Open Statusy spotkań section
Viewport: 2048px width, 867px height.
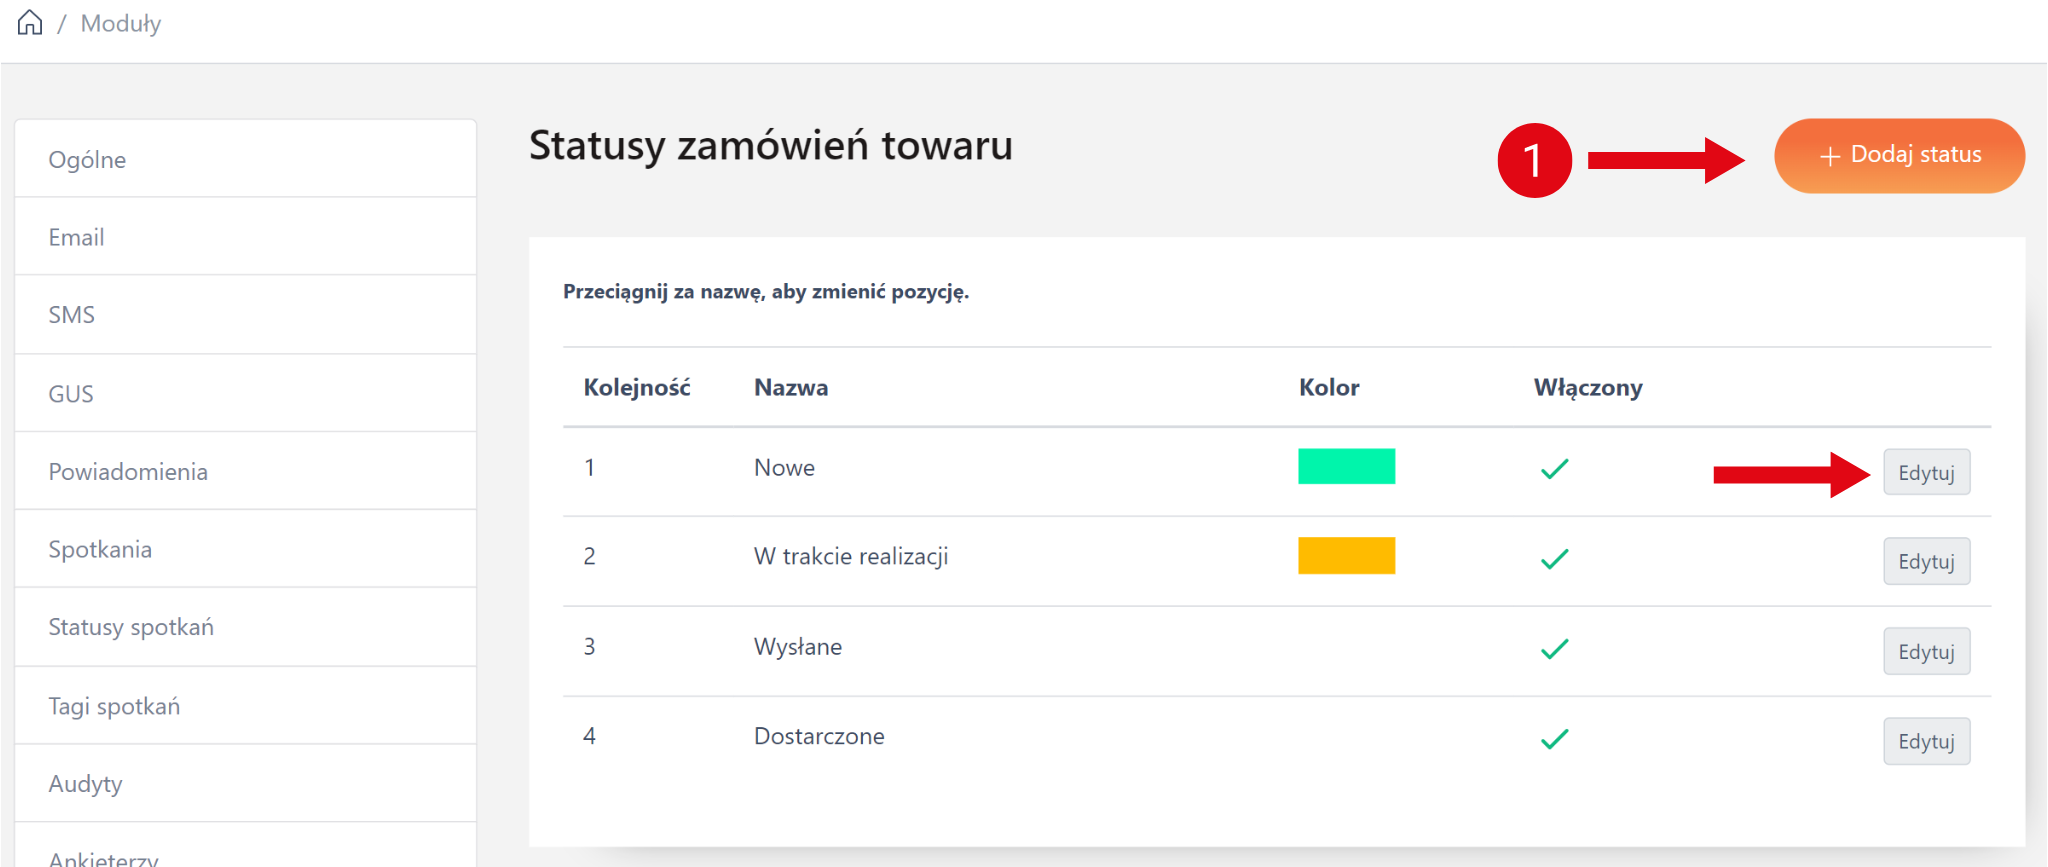click(131, 627)
